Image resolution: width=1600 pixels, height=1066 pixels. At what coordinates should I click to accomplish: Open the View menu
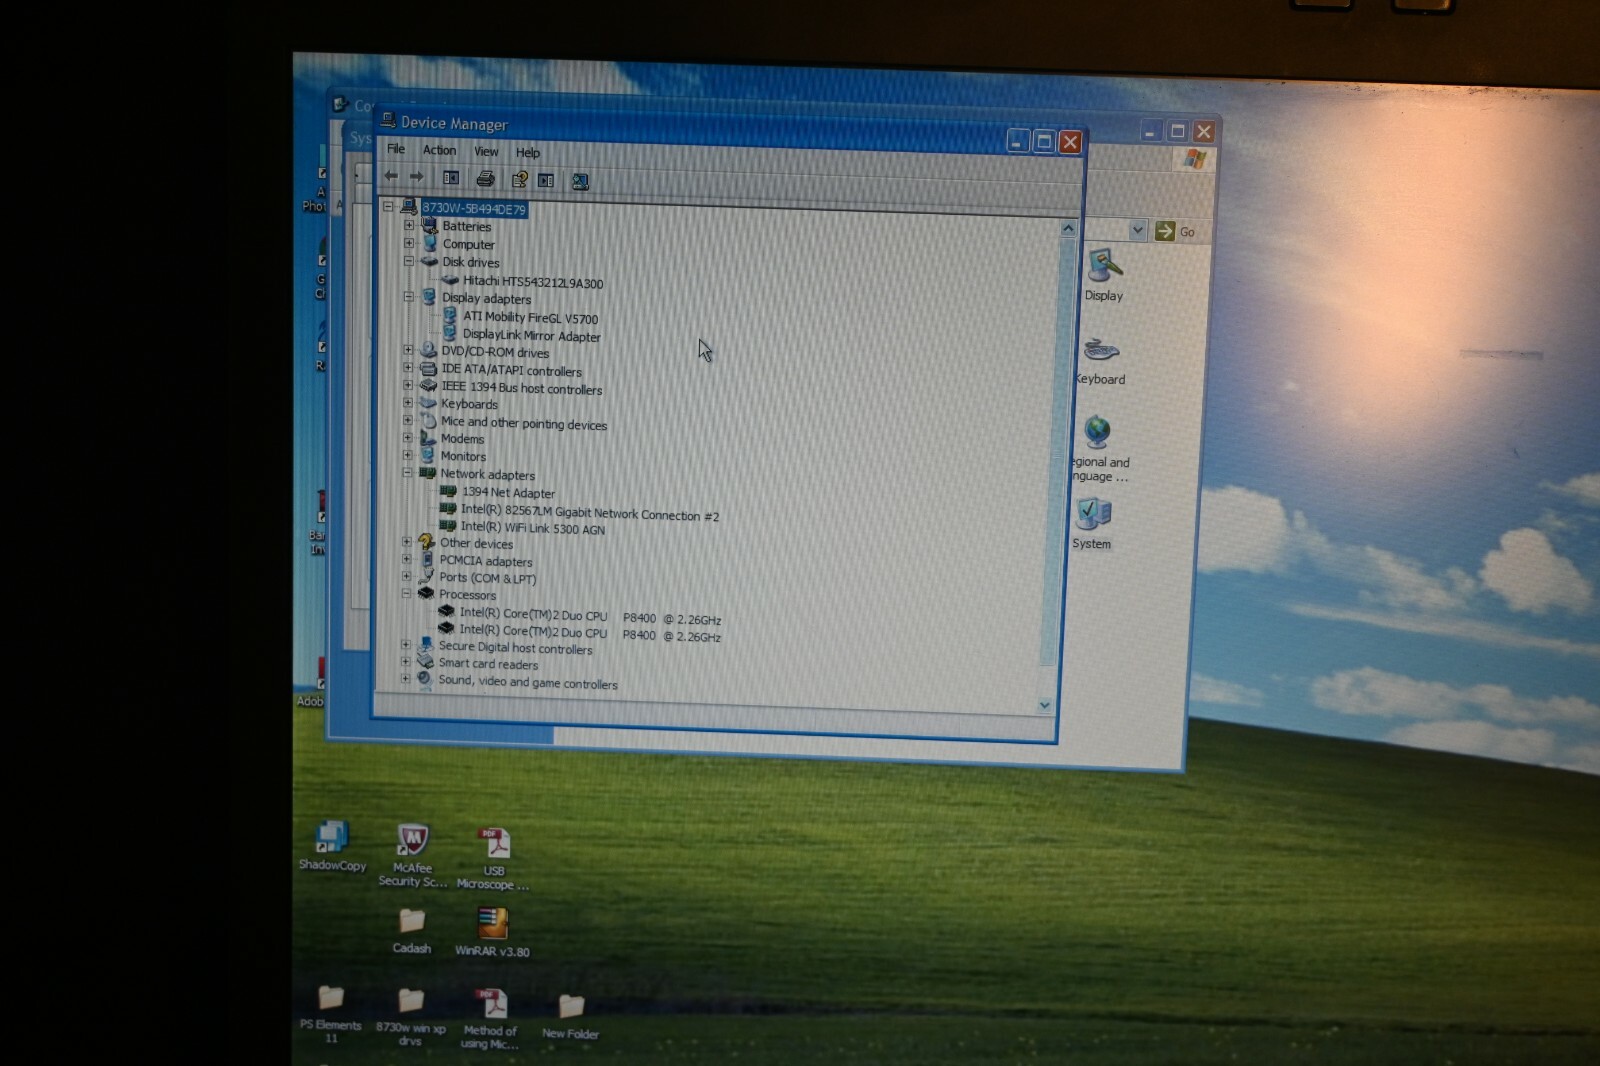[x=486, y=152]
